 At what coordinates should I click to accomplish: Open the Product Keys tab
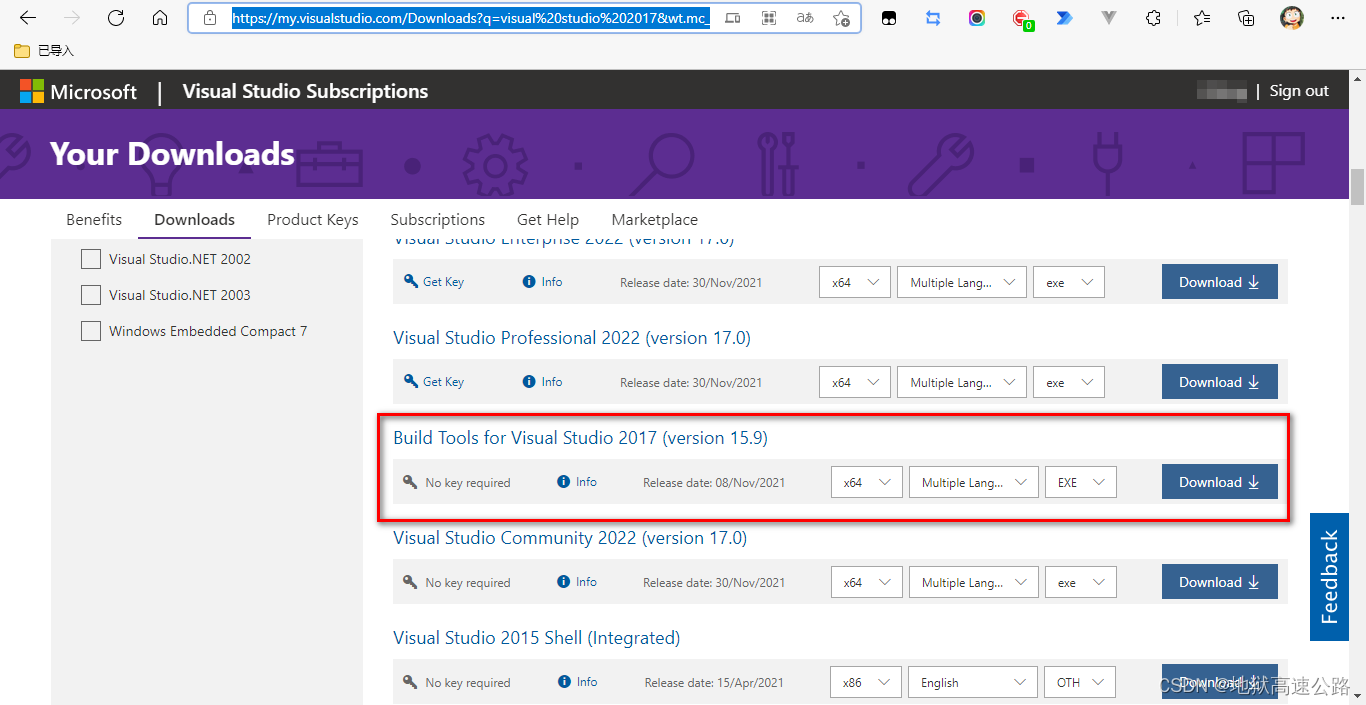312,220
